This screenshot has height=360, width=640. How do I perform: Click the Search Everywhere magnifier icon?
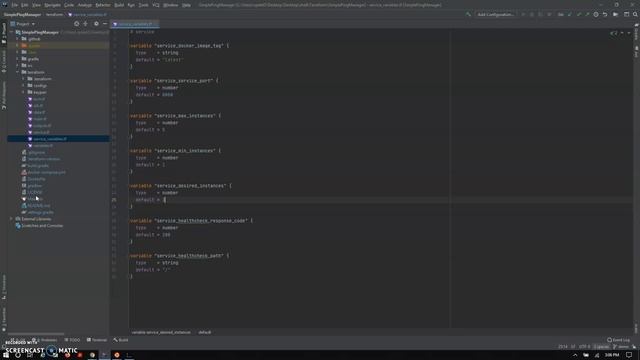click(x=635, y=15)
